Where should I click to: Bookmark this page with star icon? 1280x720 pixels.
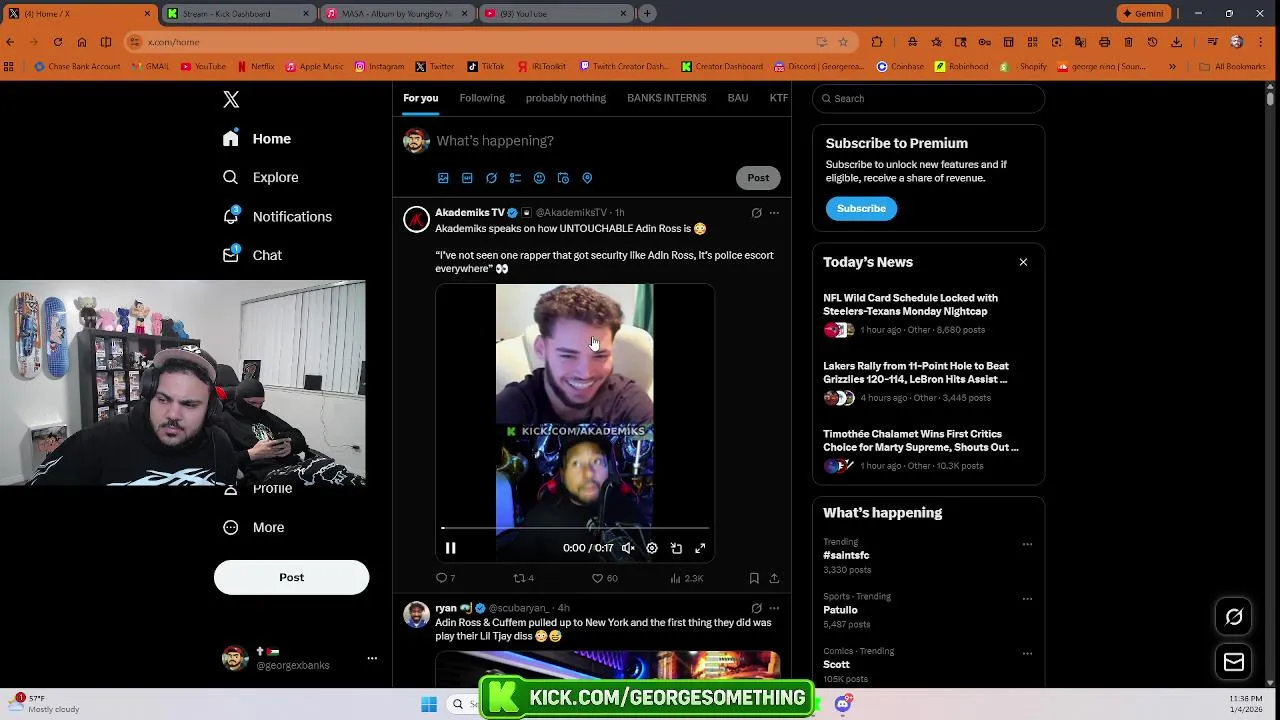(x=843, y=42)
